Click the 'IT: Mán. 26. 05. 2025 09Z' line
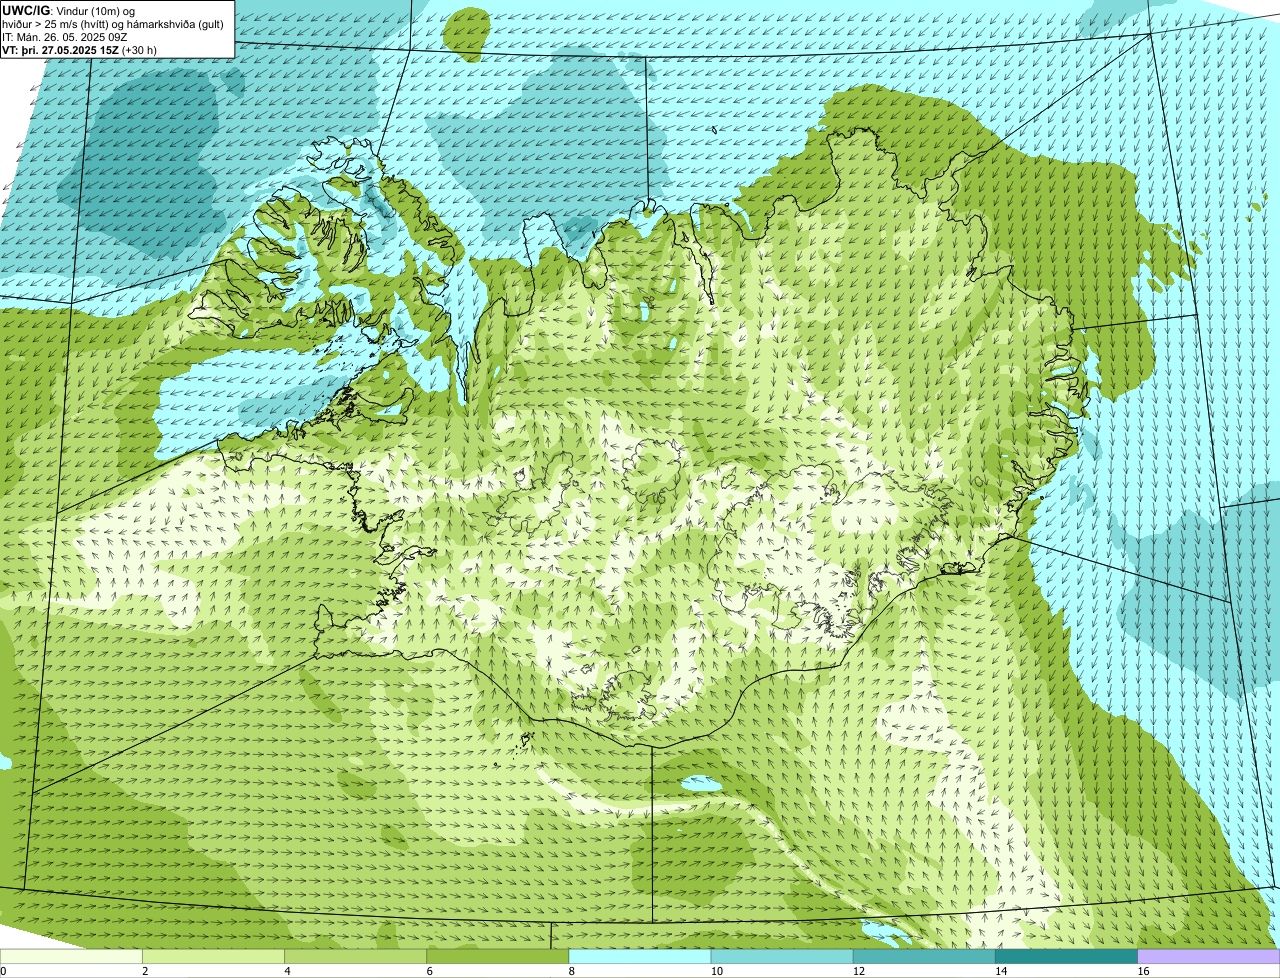Screen dimensions: 1280x978 (x=64, y=36)
